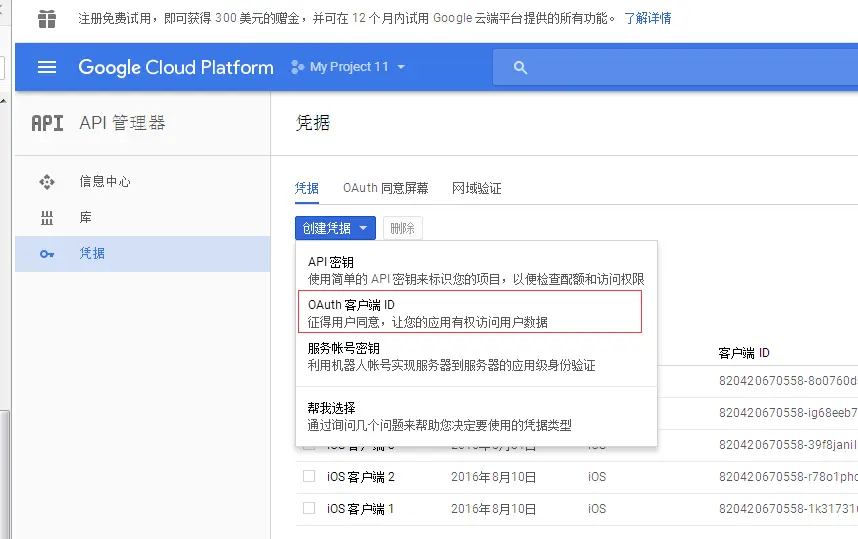Tick the checkbox for iOS 客户端 2
The height and width of the screenshot is (539, 858).
pos(309,476)
